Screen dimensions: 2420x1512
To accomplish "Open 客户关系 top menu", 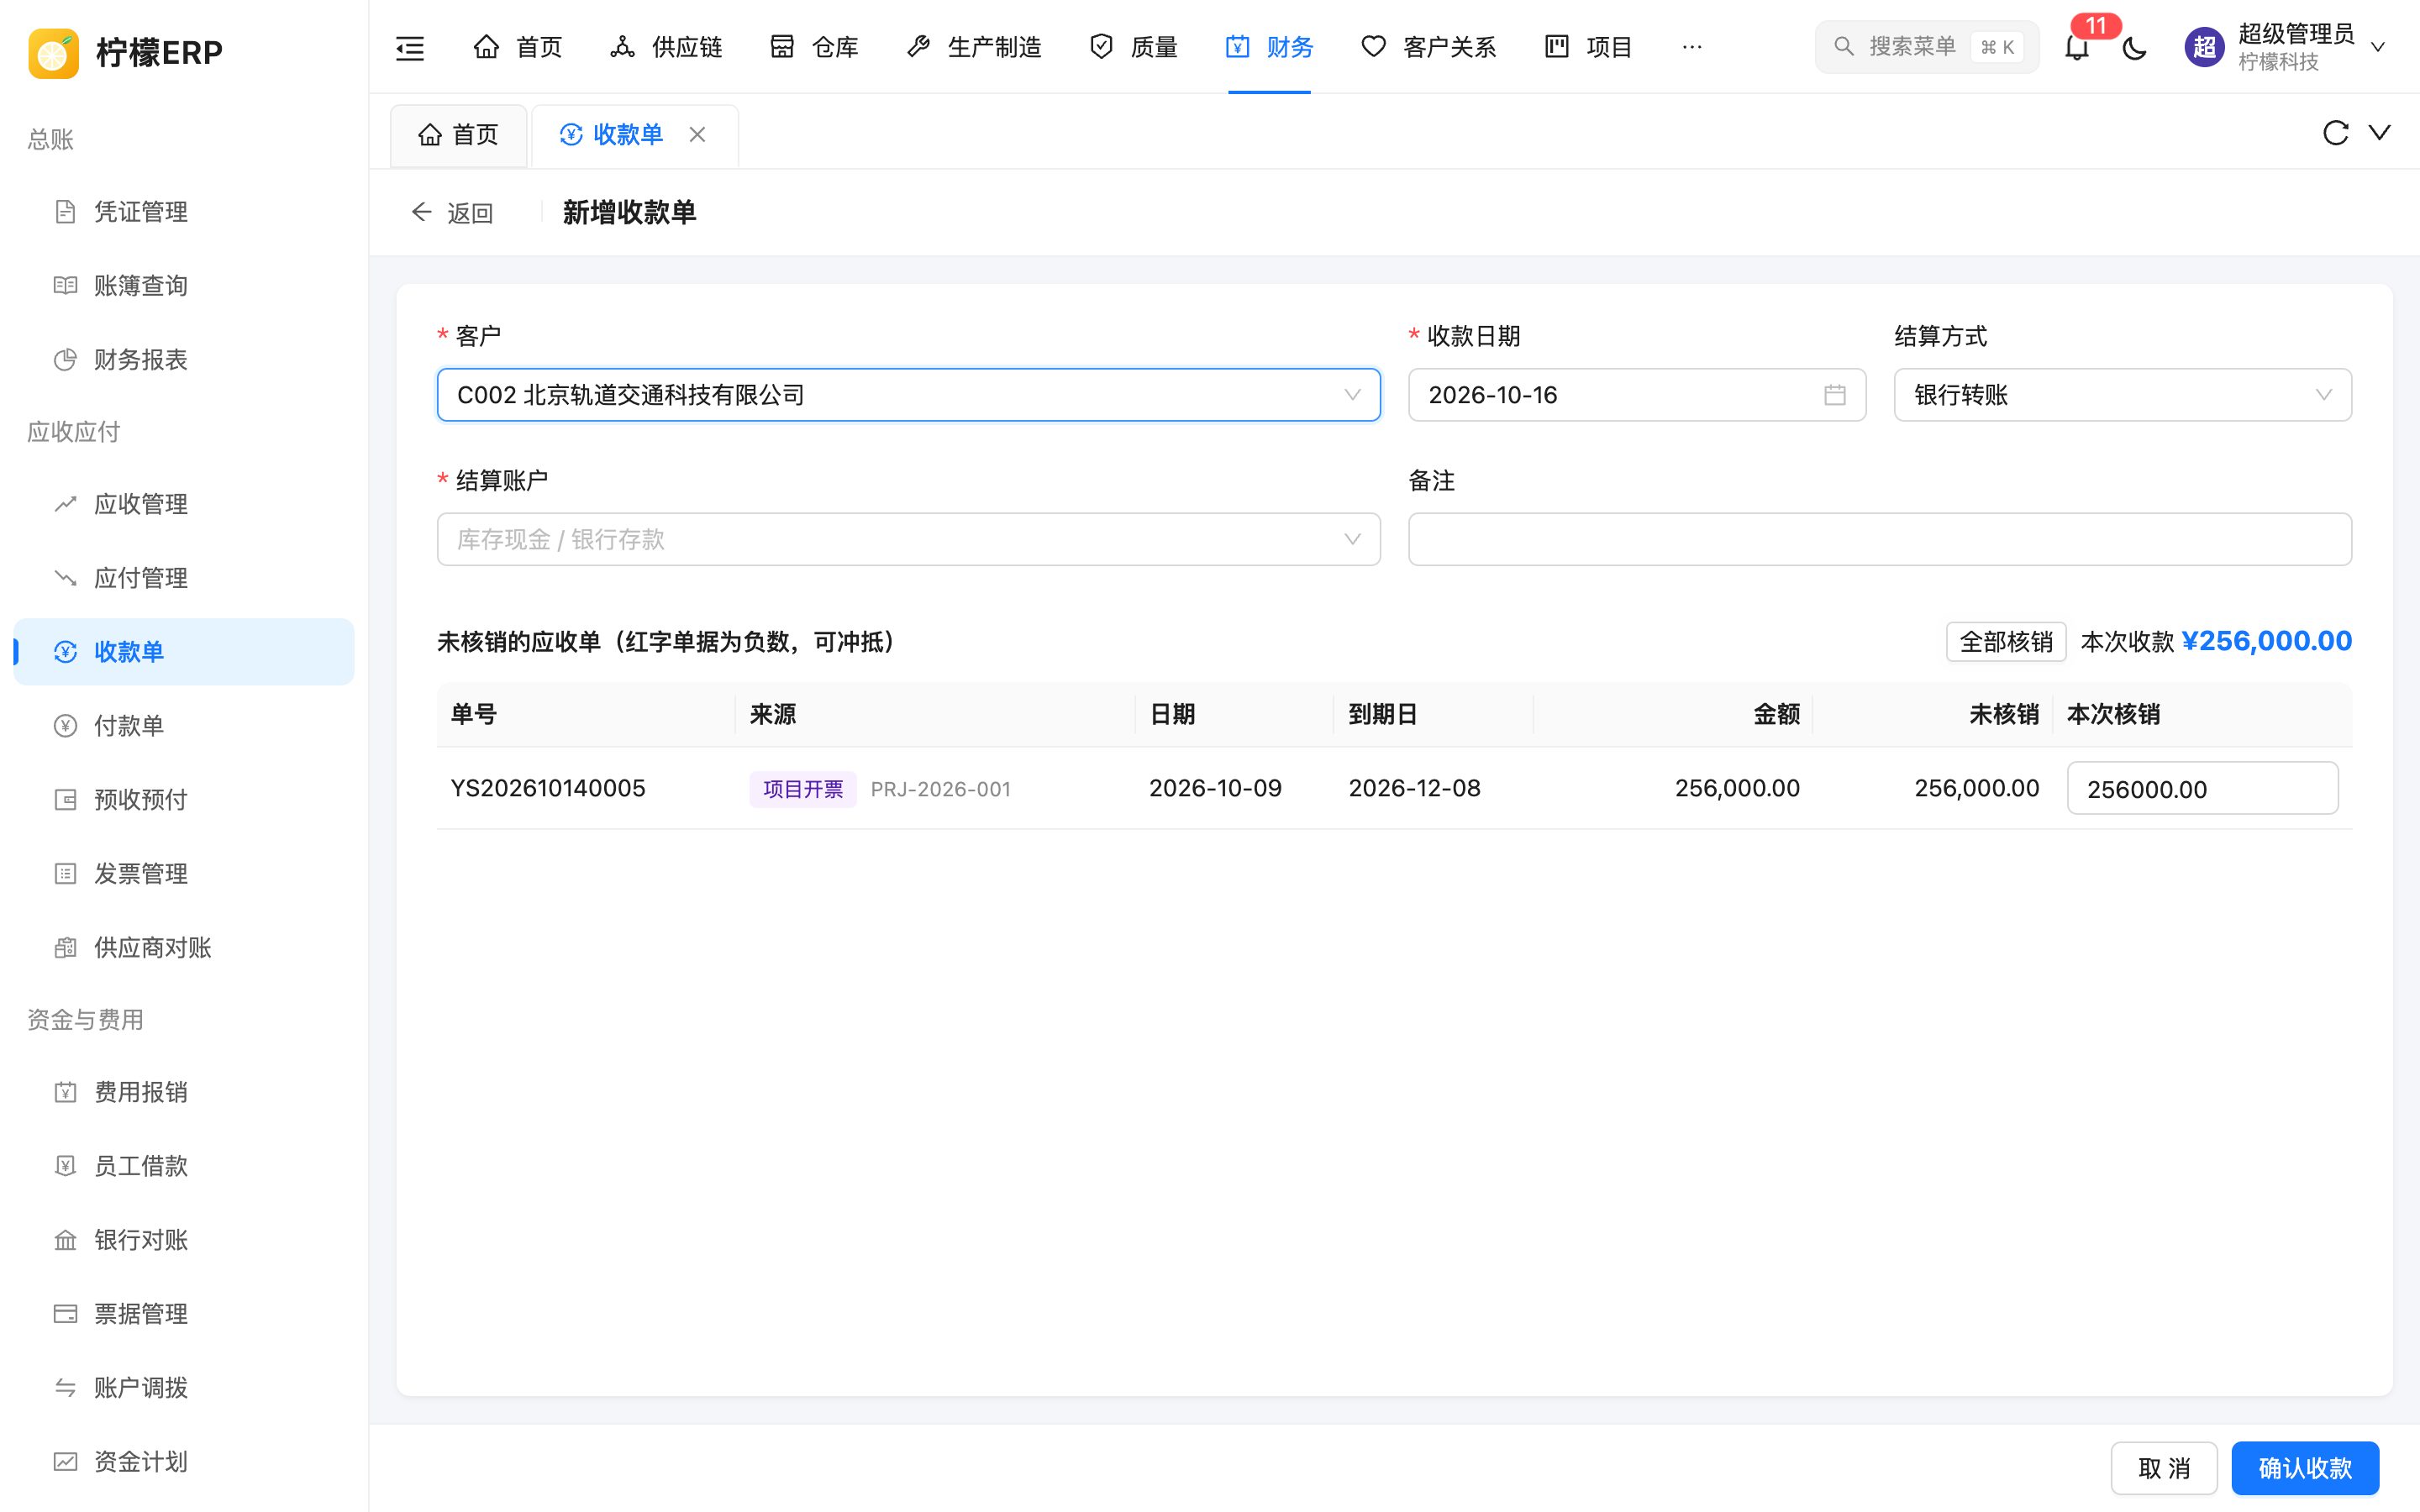I will click(1429, 47).
